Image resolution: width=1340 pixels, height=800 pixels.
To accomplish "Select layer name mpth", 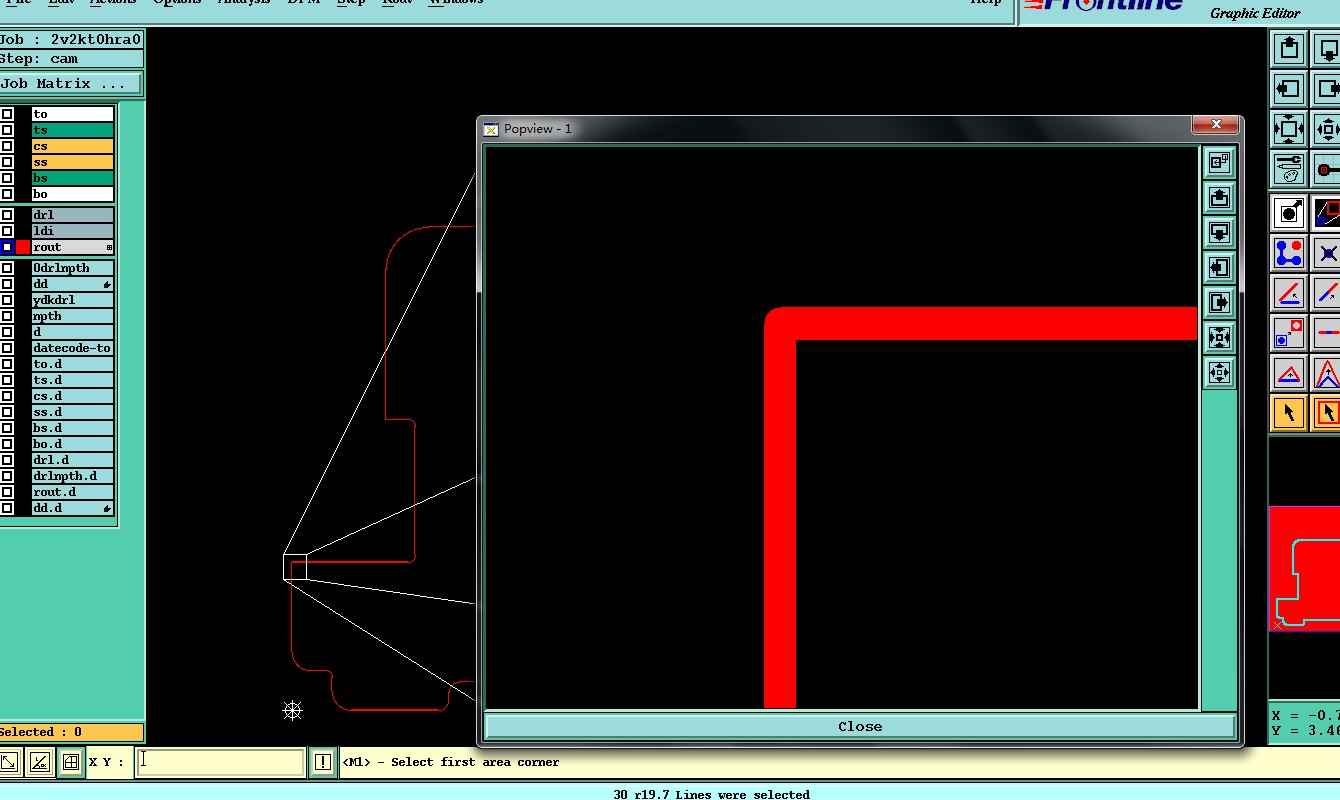I will click(x=72, y=316).
